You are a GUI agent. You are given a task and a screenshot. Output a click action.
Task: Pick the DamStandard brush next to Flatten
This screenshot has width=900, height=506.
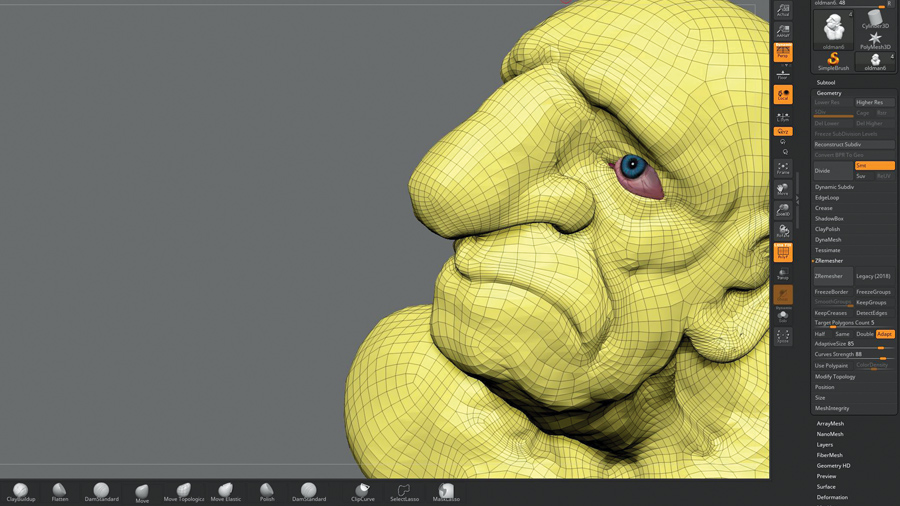tap(102, 492)
